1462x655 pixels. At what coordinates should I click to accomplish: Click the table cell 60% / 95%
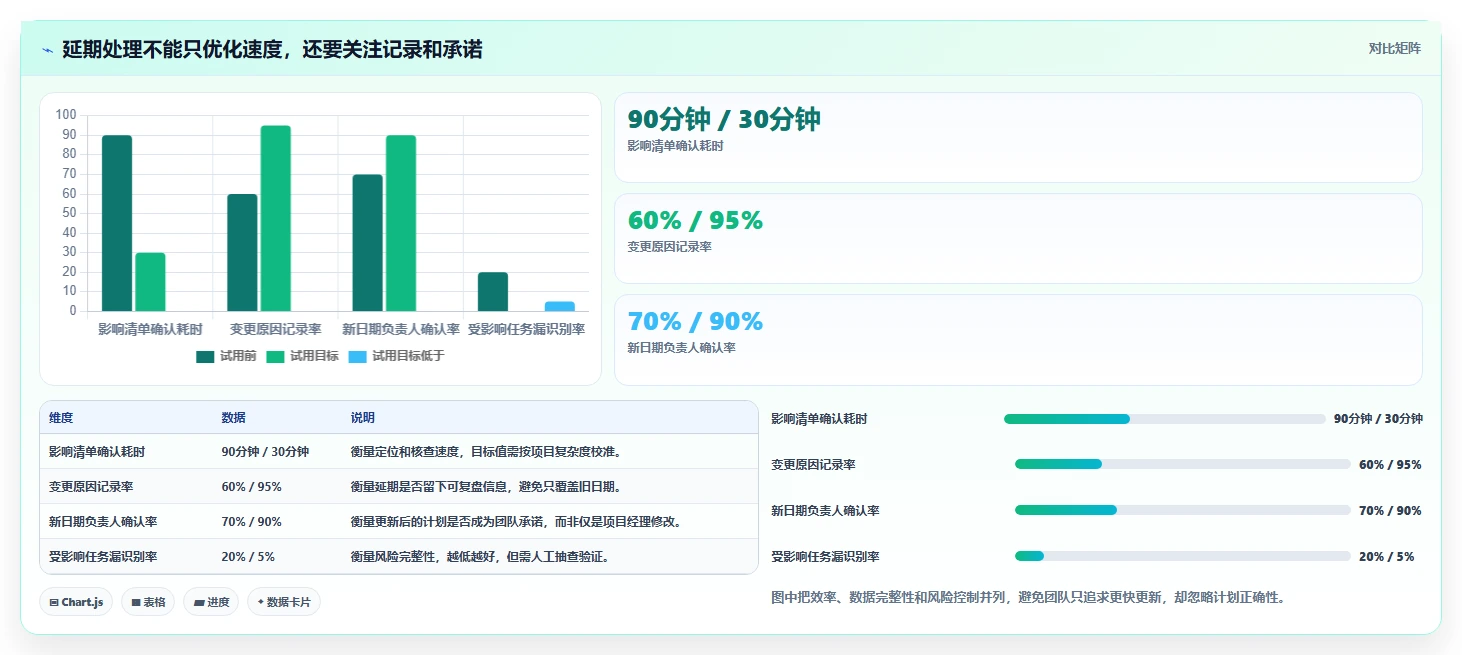click(x=251, y=487)
